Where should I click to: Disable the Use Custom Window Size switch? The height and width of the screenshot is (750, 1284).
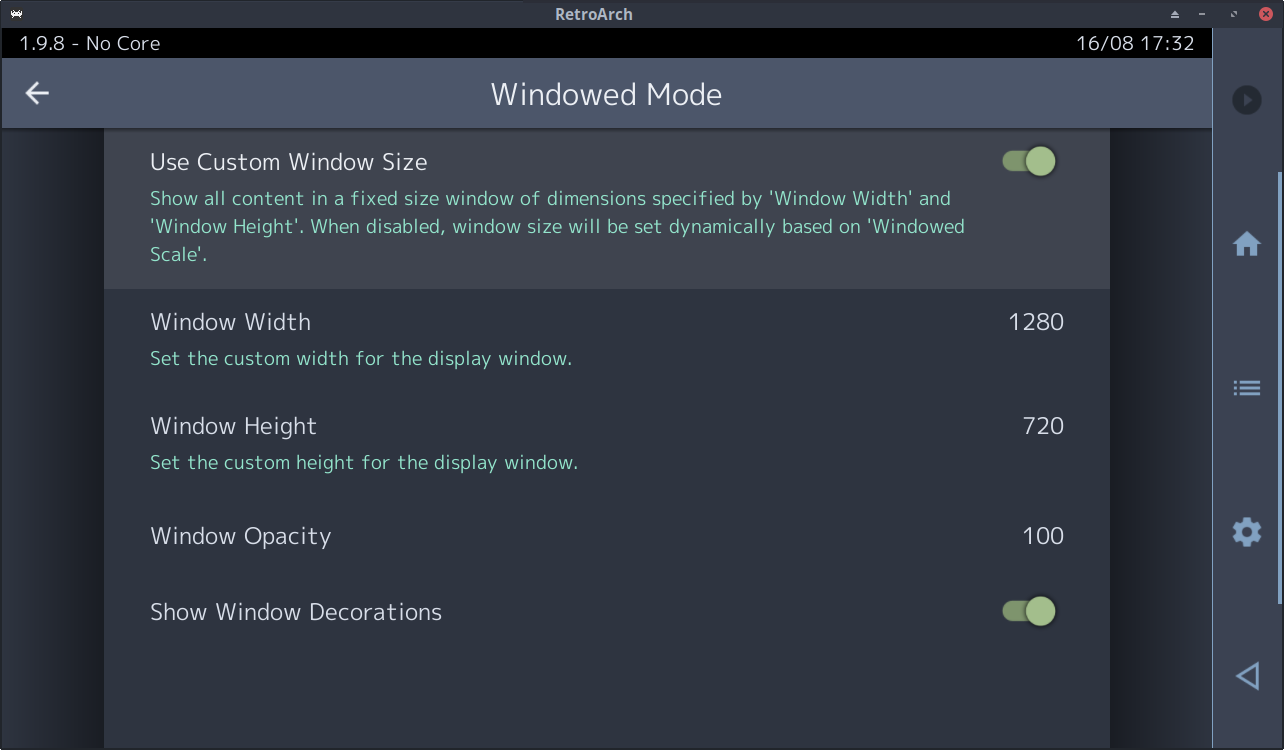(1029, 161)
